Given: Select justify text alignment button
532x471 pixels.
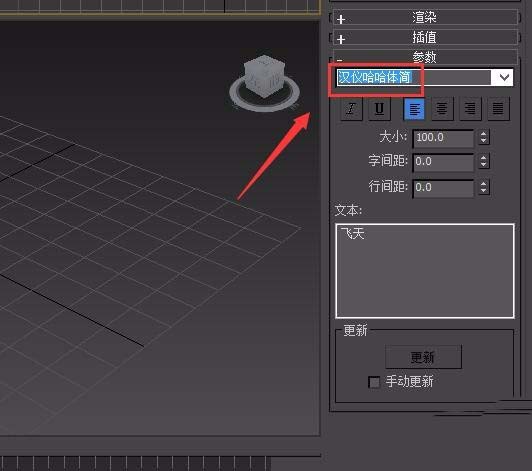Looking at the screenshot, I should pos(498,109).
